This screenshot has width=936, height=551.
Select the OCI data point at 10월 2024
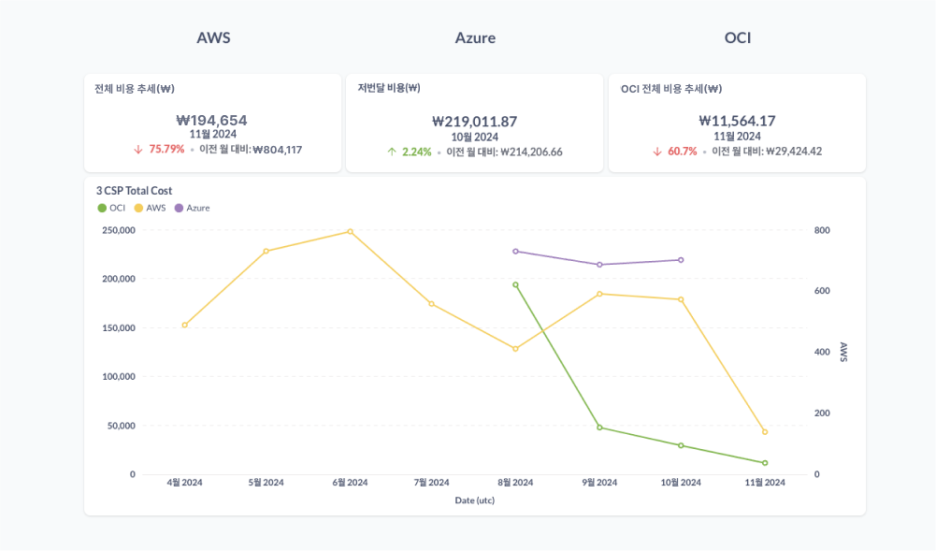click(x=681, y=446)
